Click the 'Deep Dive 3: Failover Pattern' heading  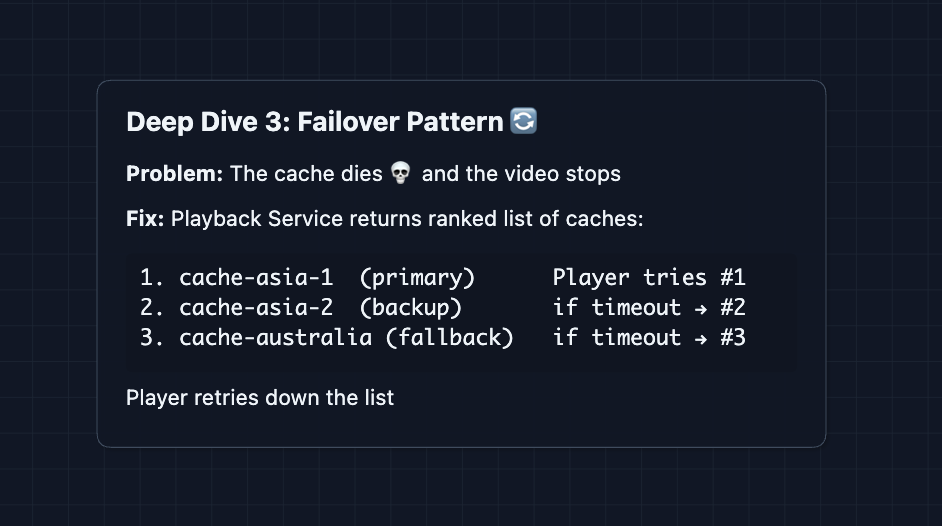[x=314, y=122]
